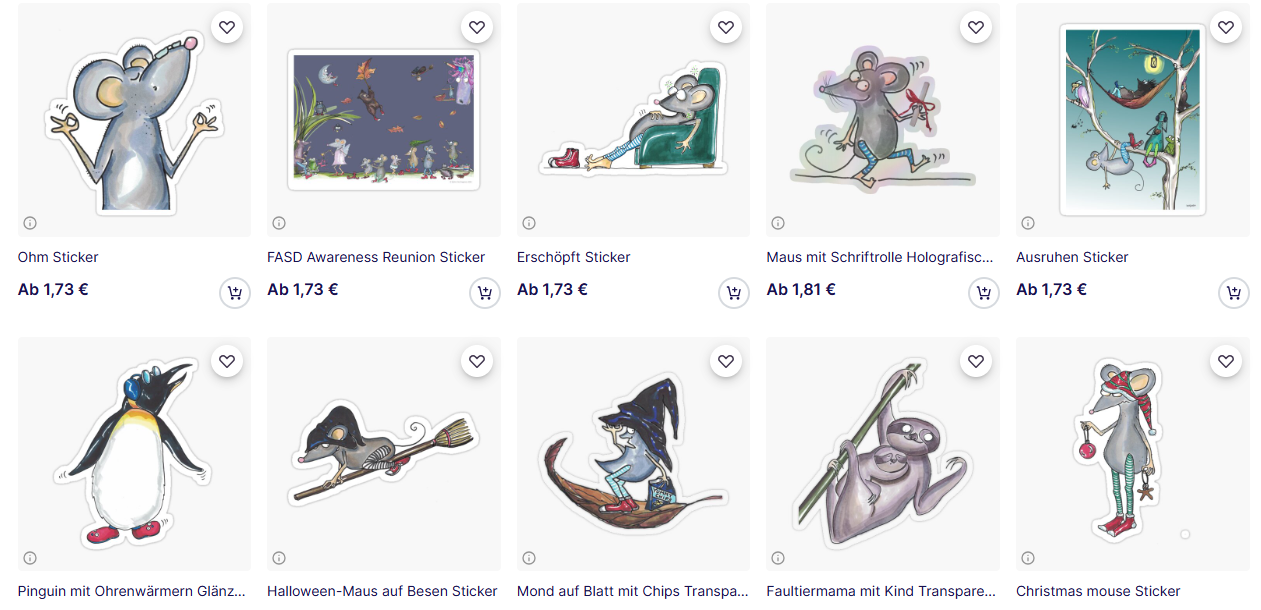Open the Ohm Sticker product link
1261x610 pixels.
(x=58, y=257)
